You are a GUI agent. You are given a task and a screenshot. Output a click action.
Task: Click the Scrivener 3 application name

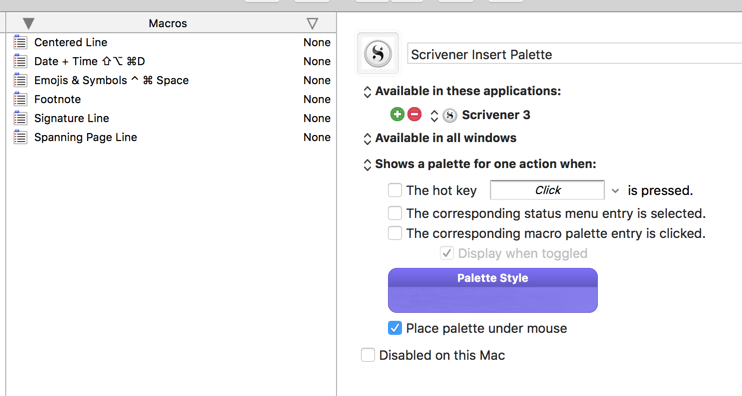point(496,115)
